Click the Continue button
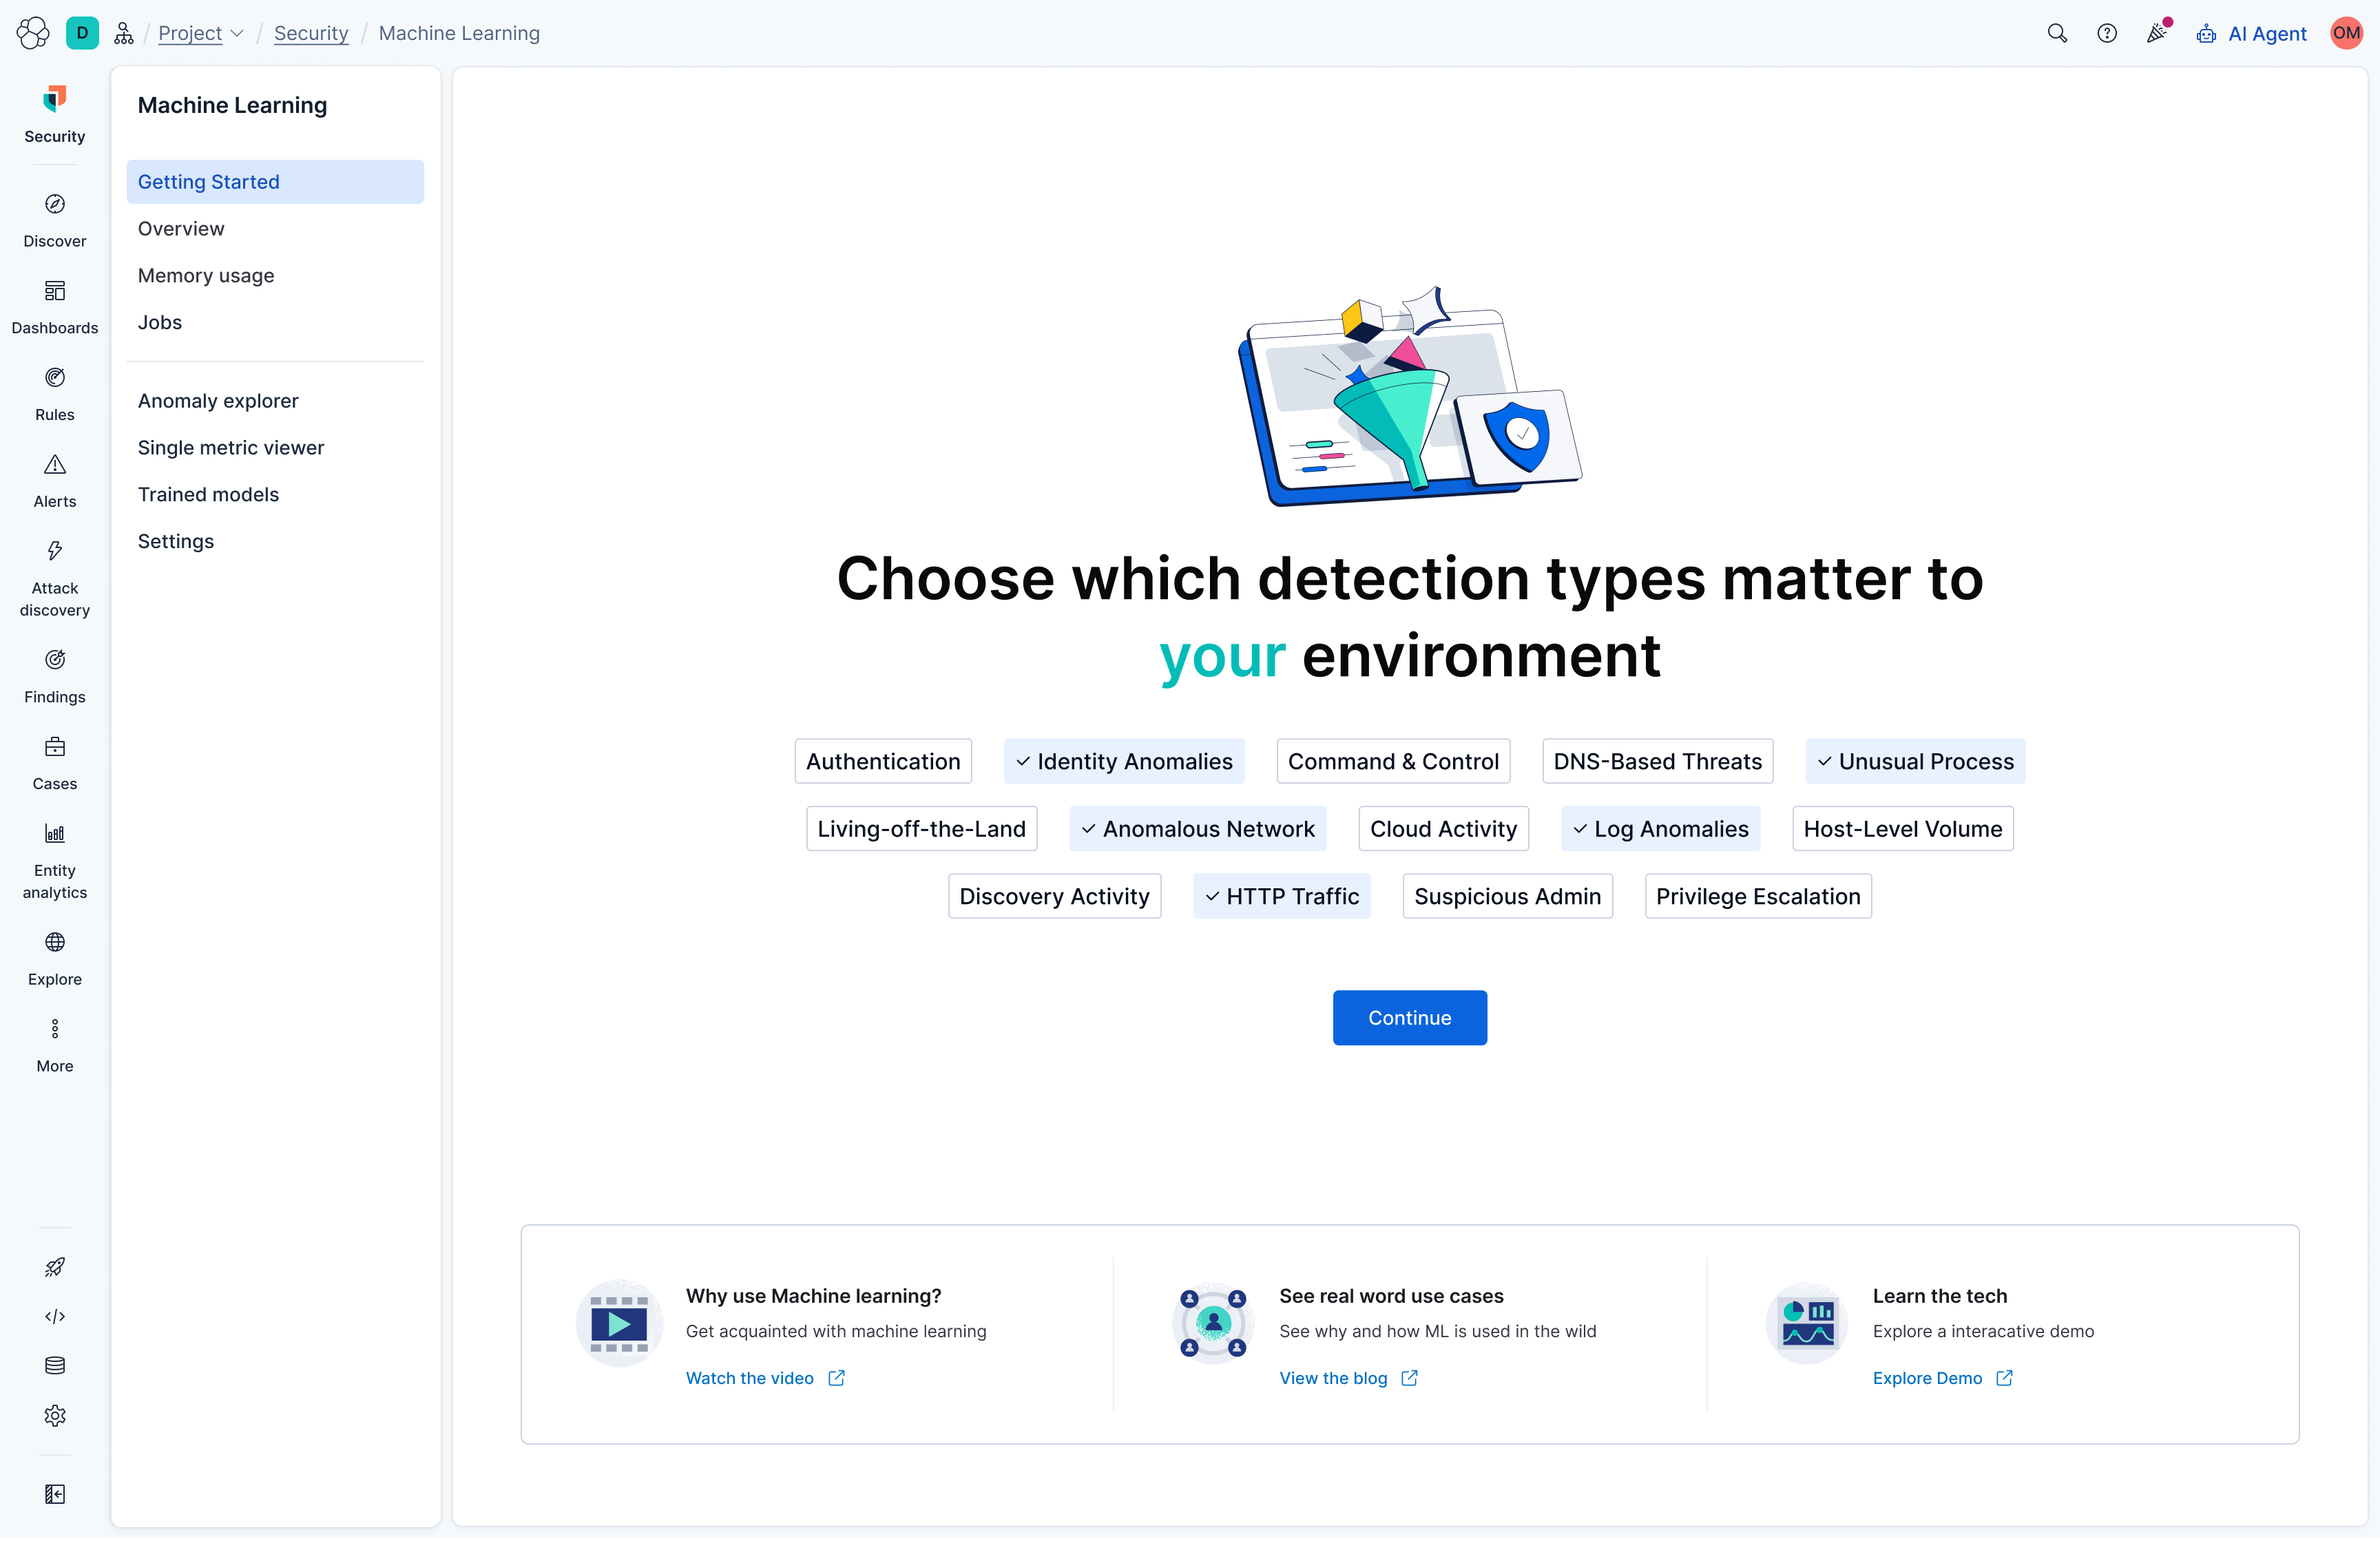2380x1541 pixels. point(1409,1017)
